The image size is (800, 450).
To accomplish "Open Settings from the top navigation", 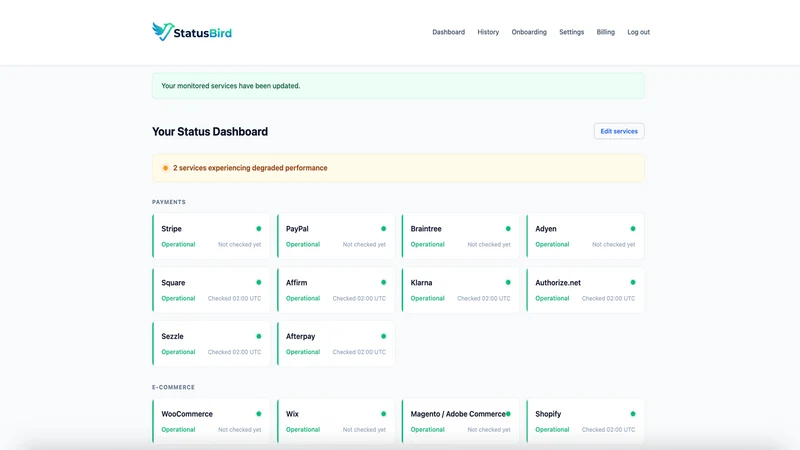I will 571,32.
